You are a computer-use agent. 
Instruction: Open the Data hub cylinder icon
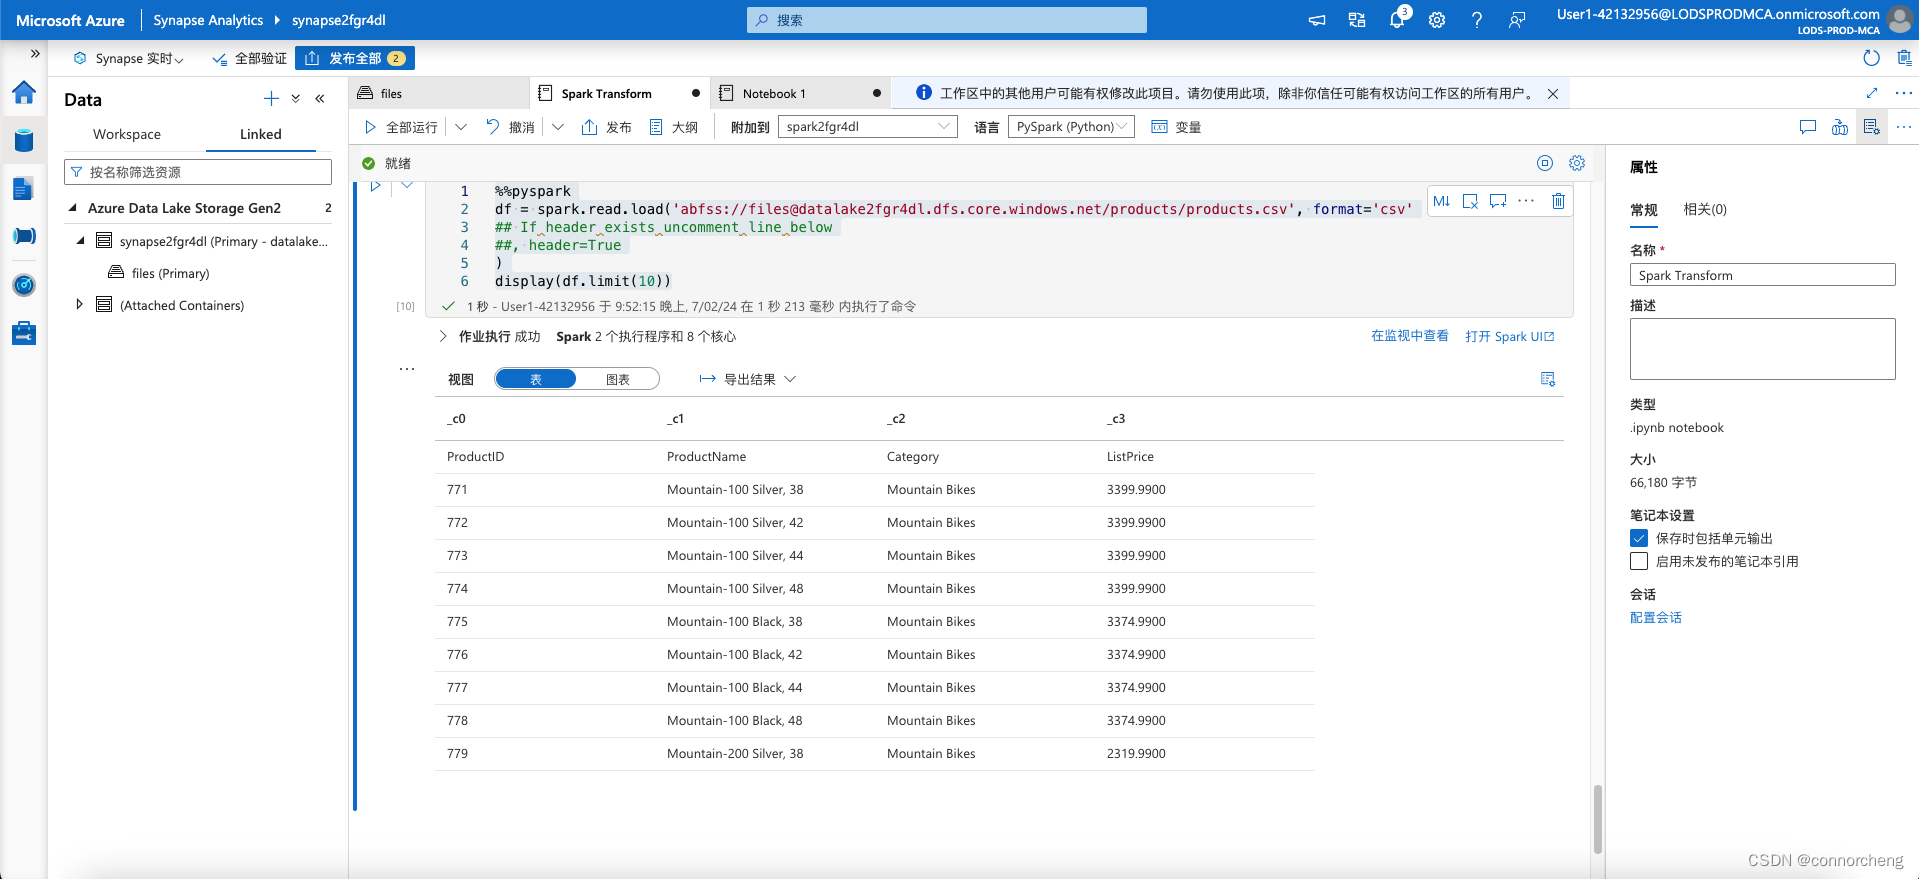pos(24,141)
